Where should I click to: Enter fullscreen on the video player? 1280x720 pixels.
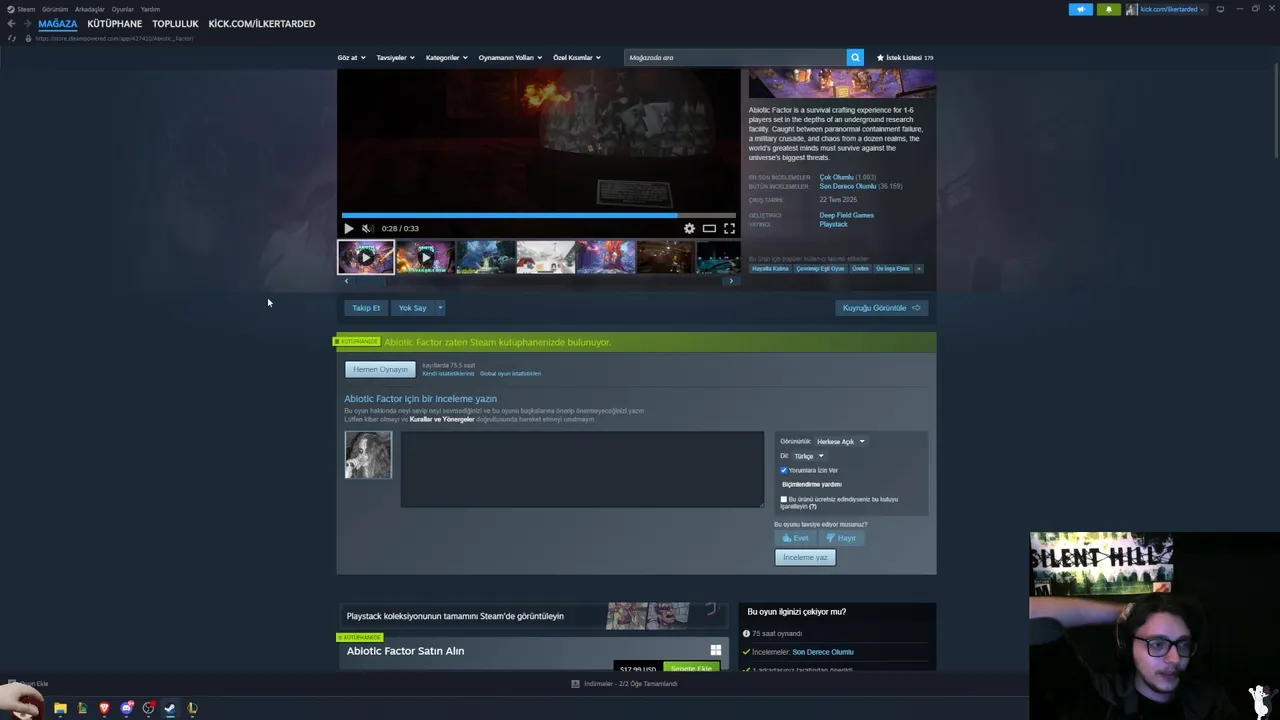tap(729, 228)
